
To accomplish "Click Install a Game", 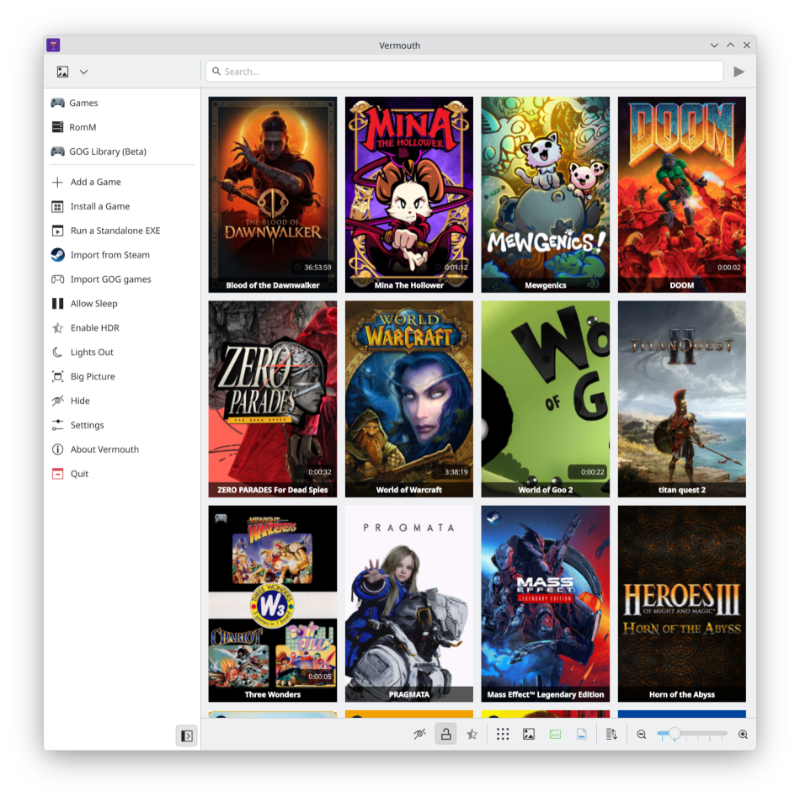I will pos(122,206).
